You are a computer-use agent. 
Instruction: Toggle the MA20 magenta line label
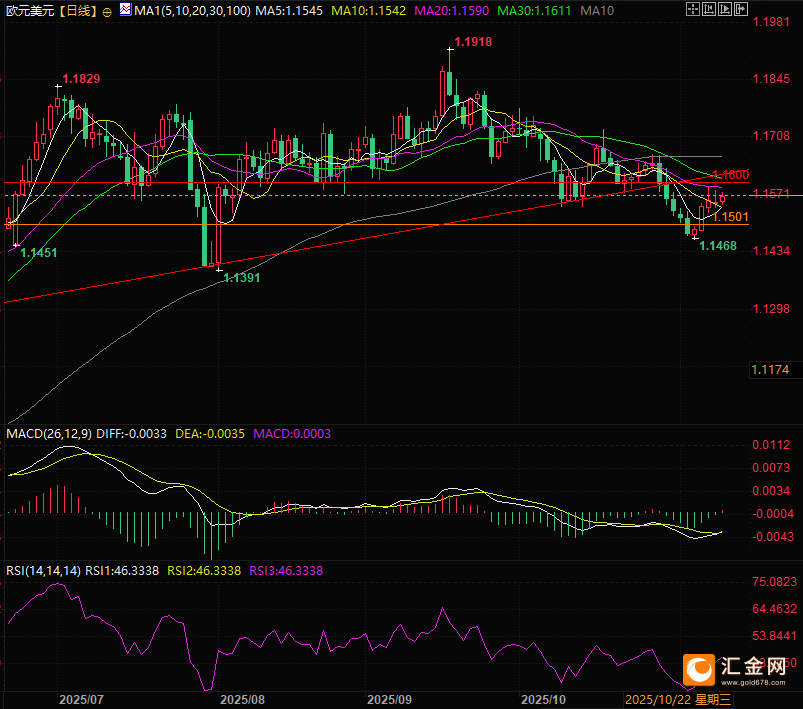pos(450,12)
